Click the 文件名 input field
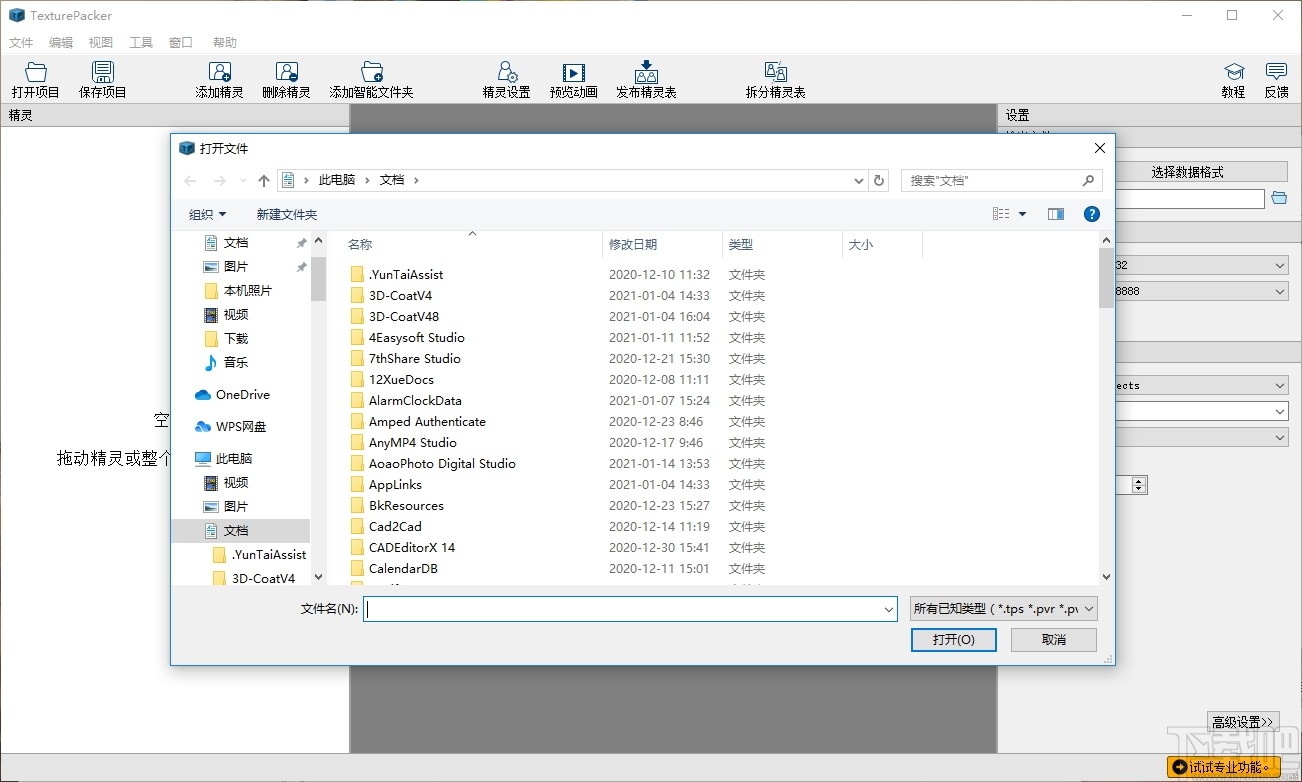The image size is (1302, 782). tap(631, 609)
